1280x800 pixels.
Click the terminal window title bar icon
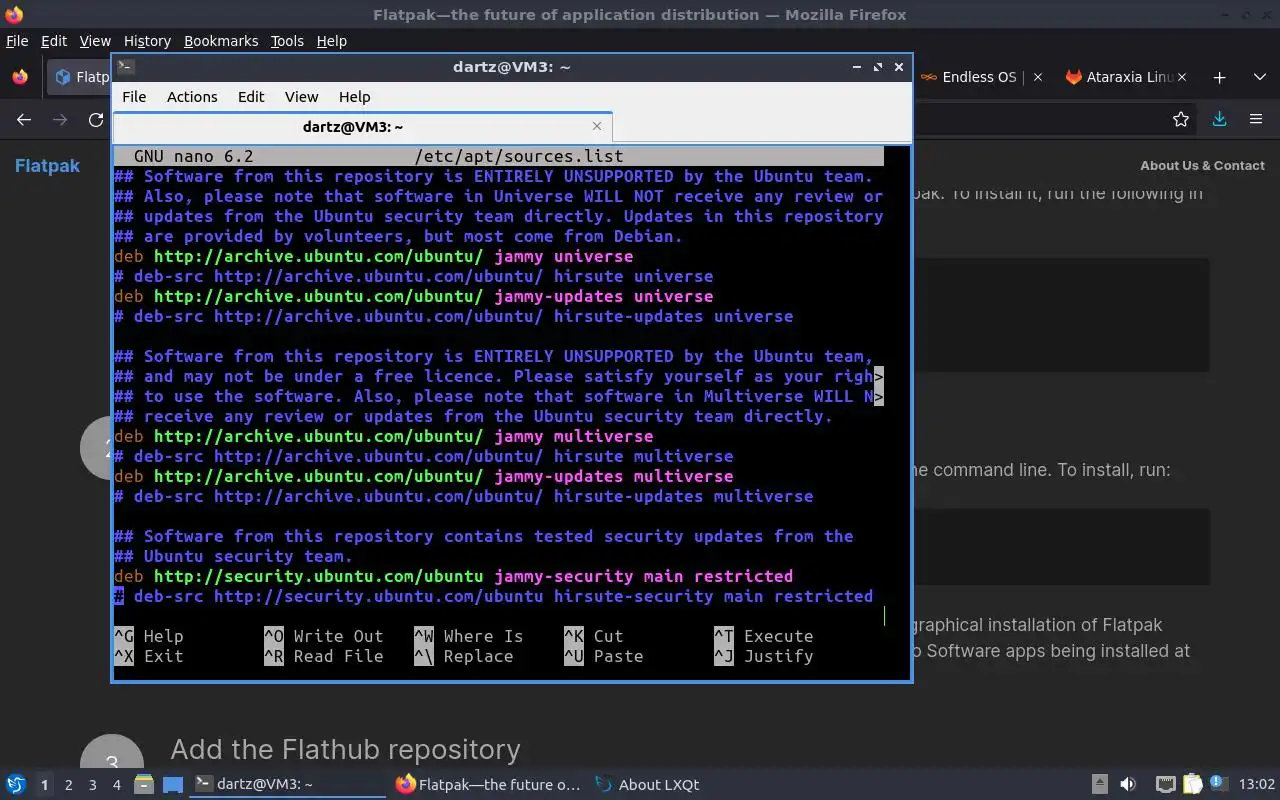point(125,67)
